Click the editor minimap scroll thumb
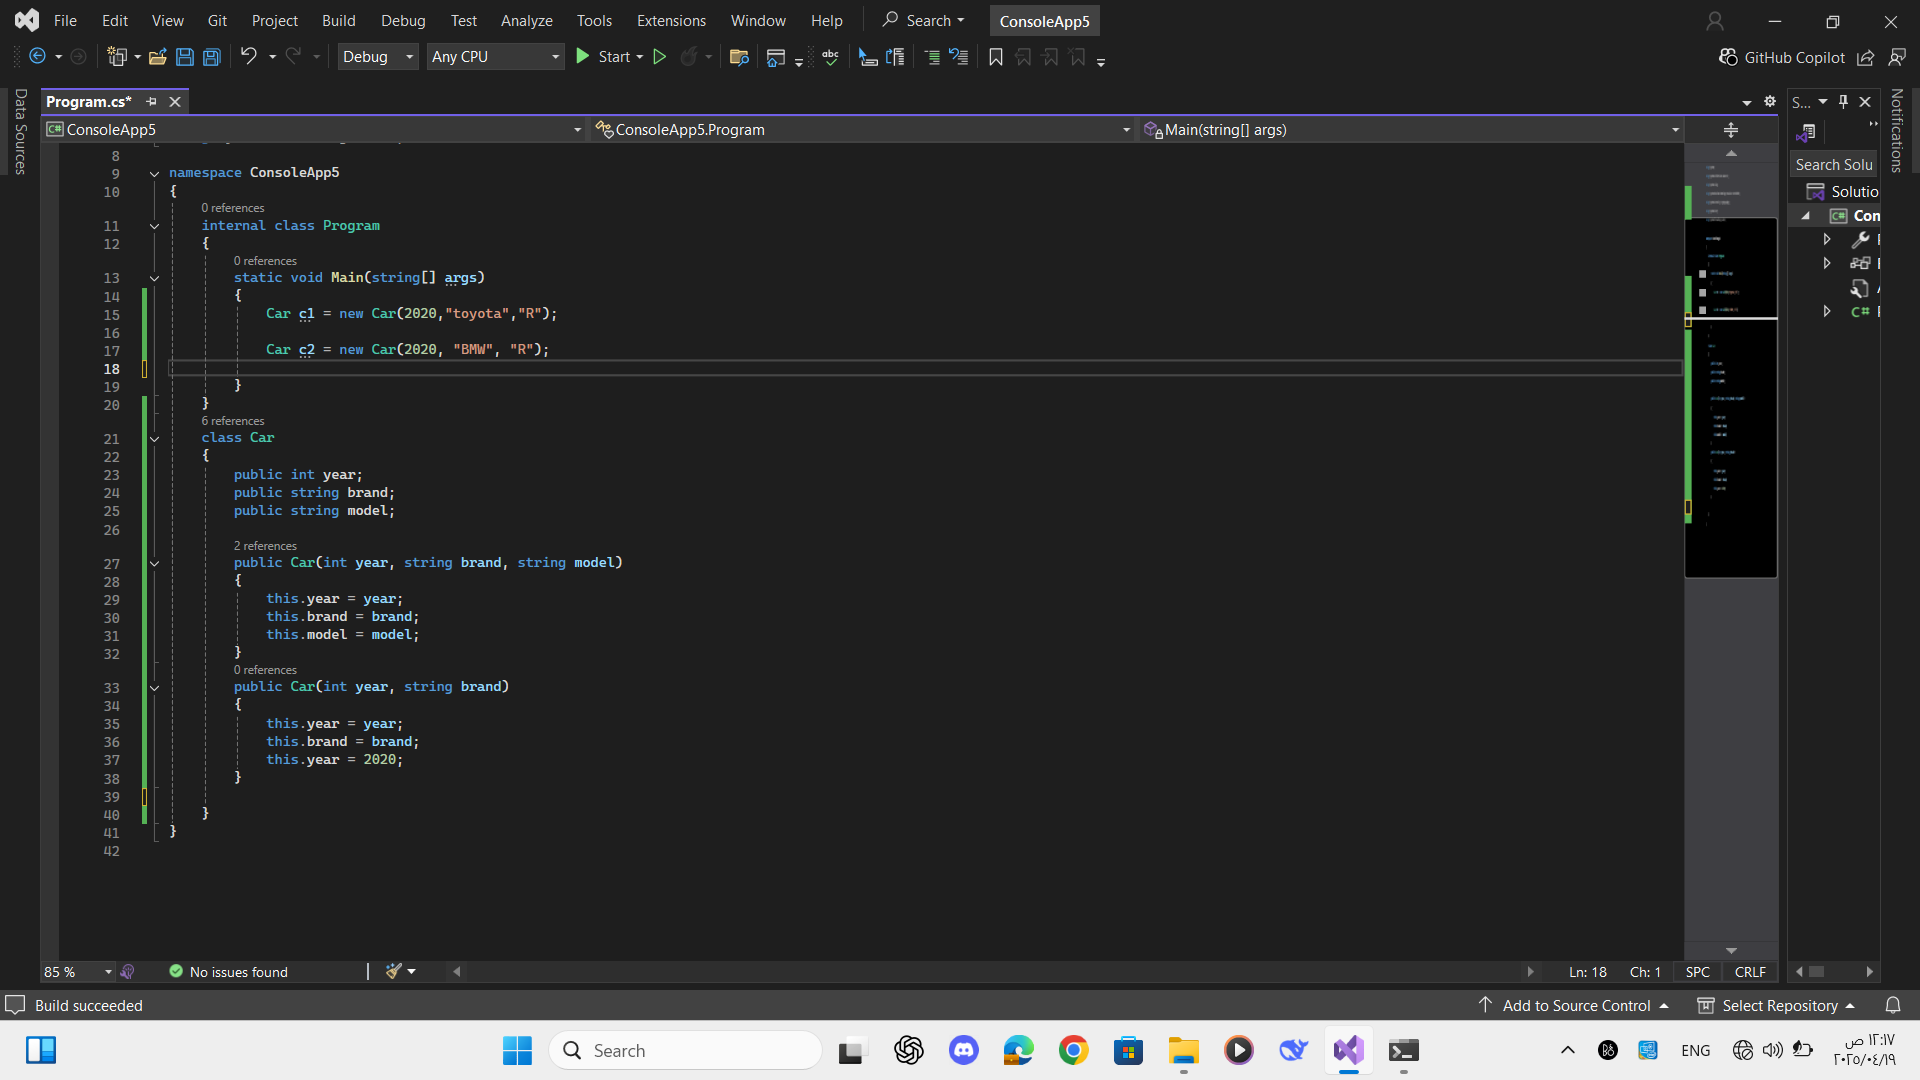The image size is (1920, 1080). [x=1731, y=398]
